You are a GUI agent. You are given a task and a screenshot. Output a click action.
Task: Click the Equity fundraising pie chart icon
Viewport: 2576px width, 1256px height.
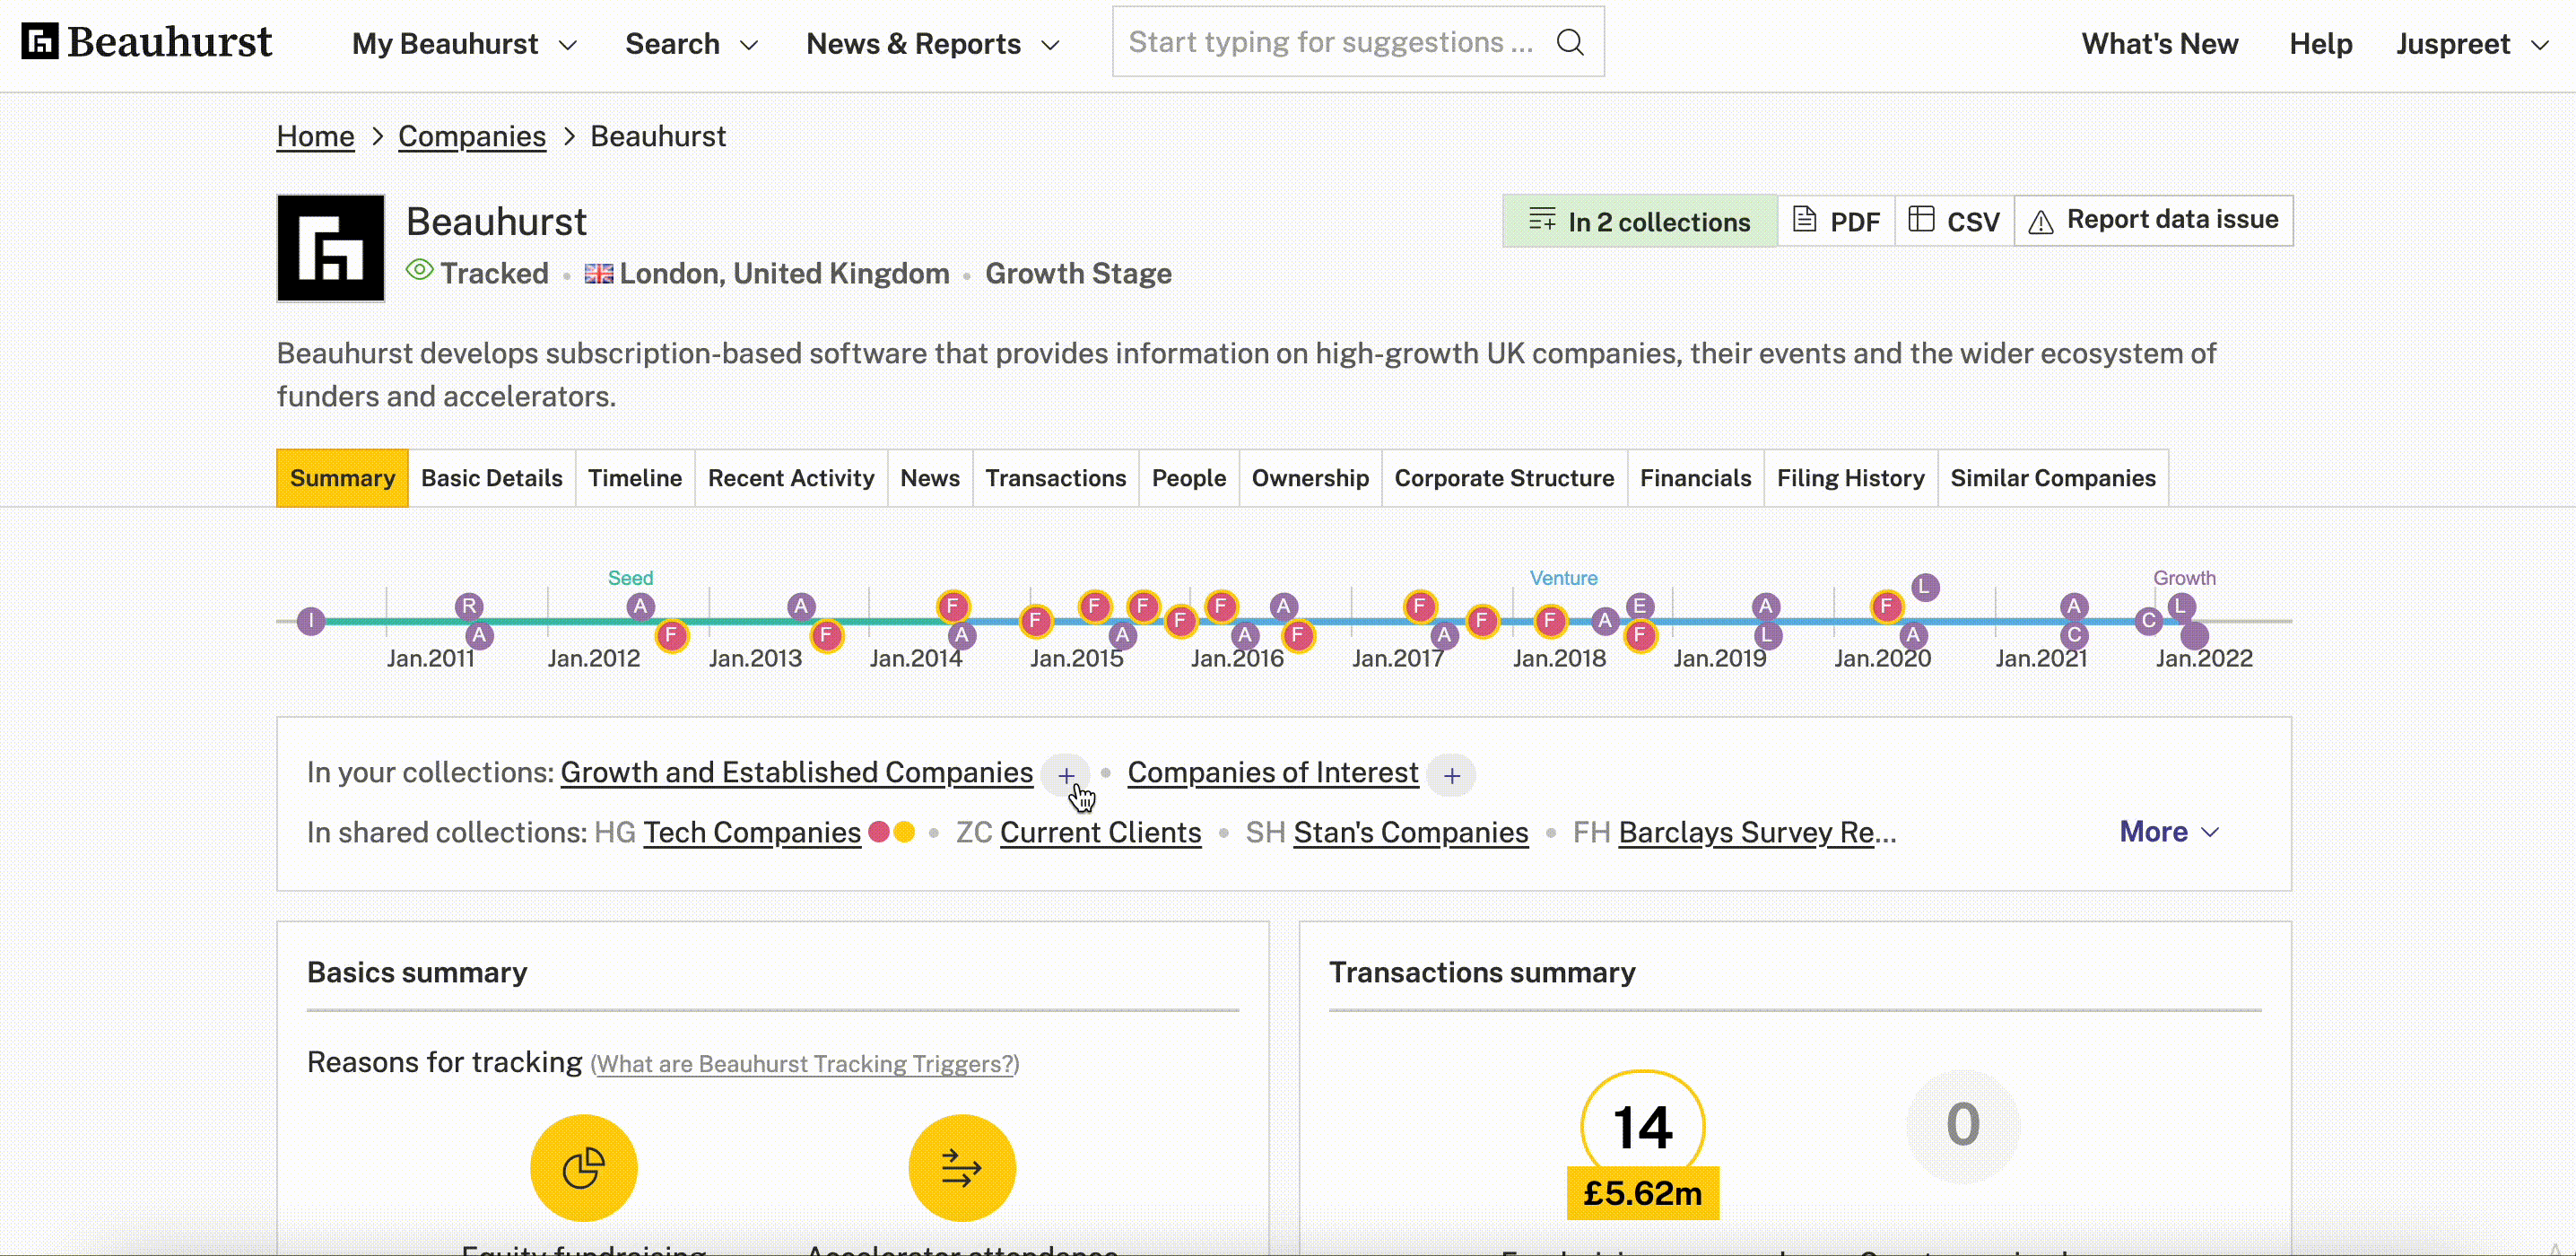click(584, 1168)
